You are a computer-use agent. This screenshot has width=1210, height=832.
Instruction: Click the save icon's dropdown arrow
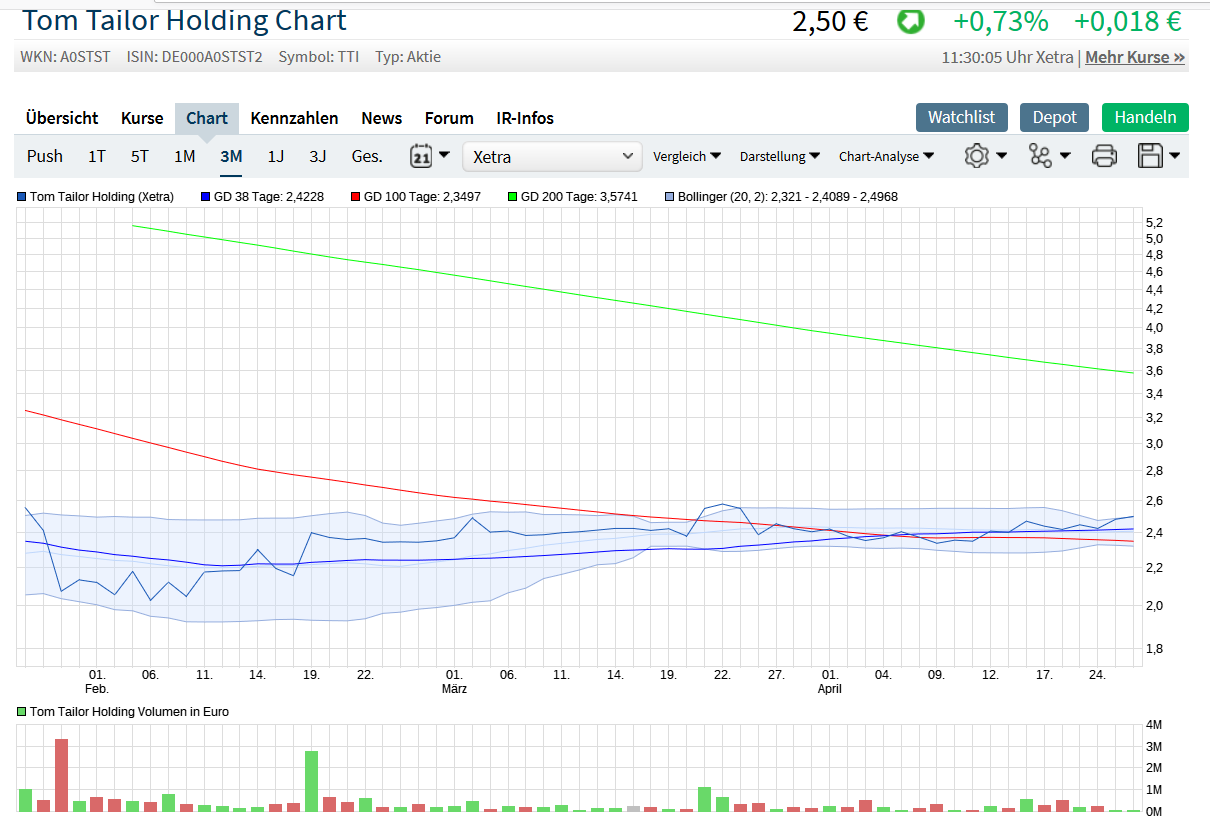click(x=1173, y=156)
